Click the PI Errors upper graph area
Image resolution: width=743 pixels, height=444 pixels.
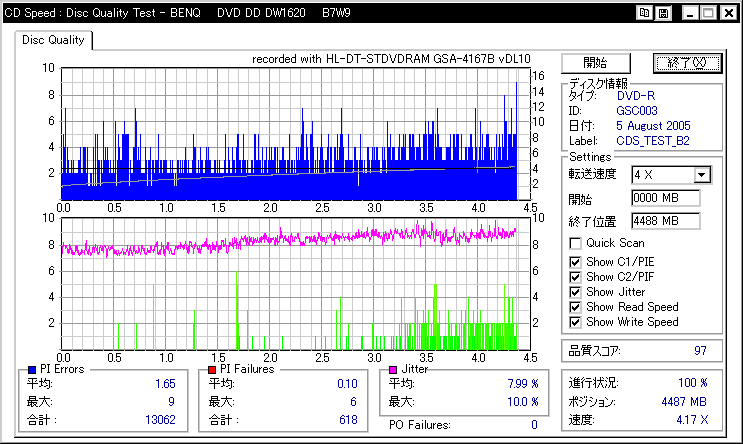296,134
